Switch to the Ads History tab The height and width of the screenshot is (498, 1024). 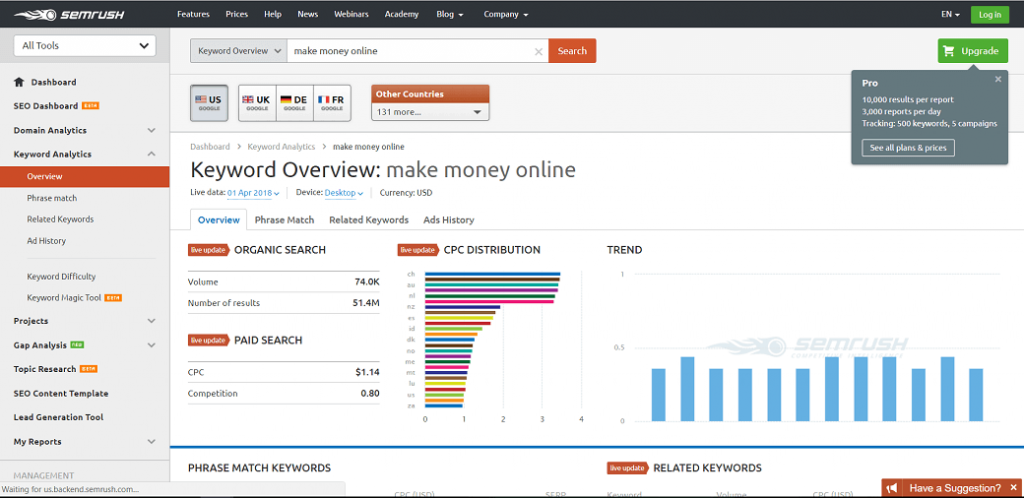click(449, 220)
